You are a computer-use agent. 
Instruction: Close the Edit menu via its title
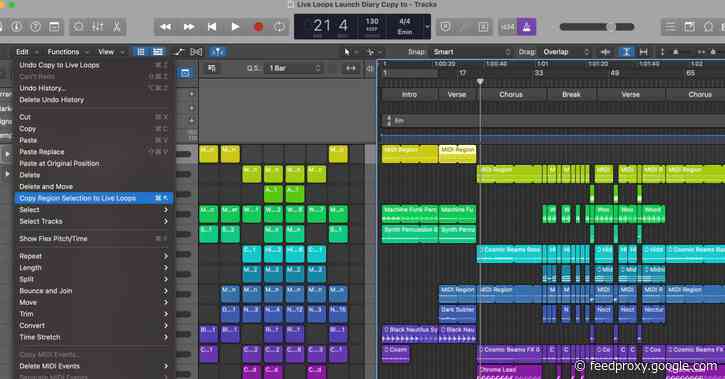coord(22,52)
